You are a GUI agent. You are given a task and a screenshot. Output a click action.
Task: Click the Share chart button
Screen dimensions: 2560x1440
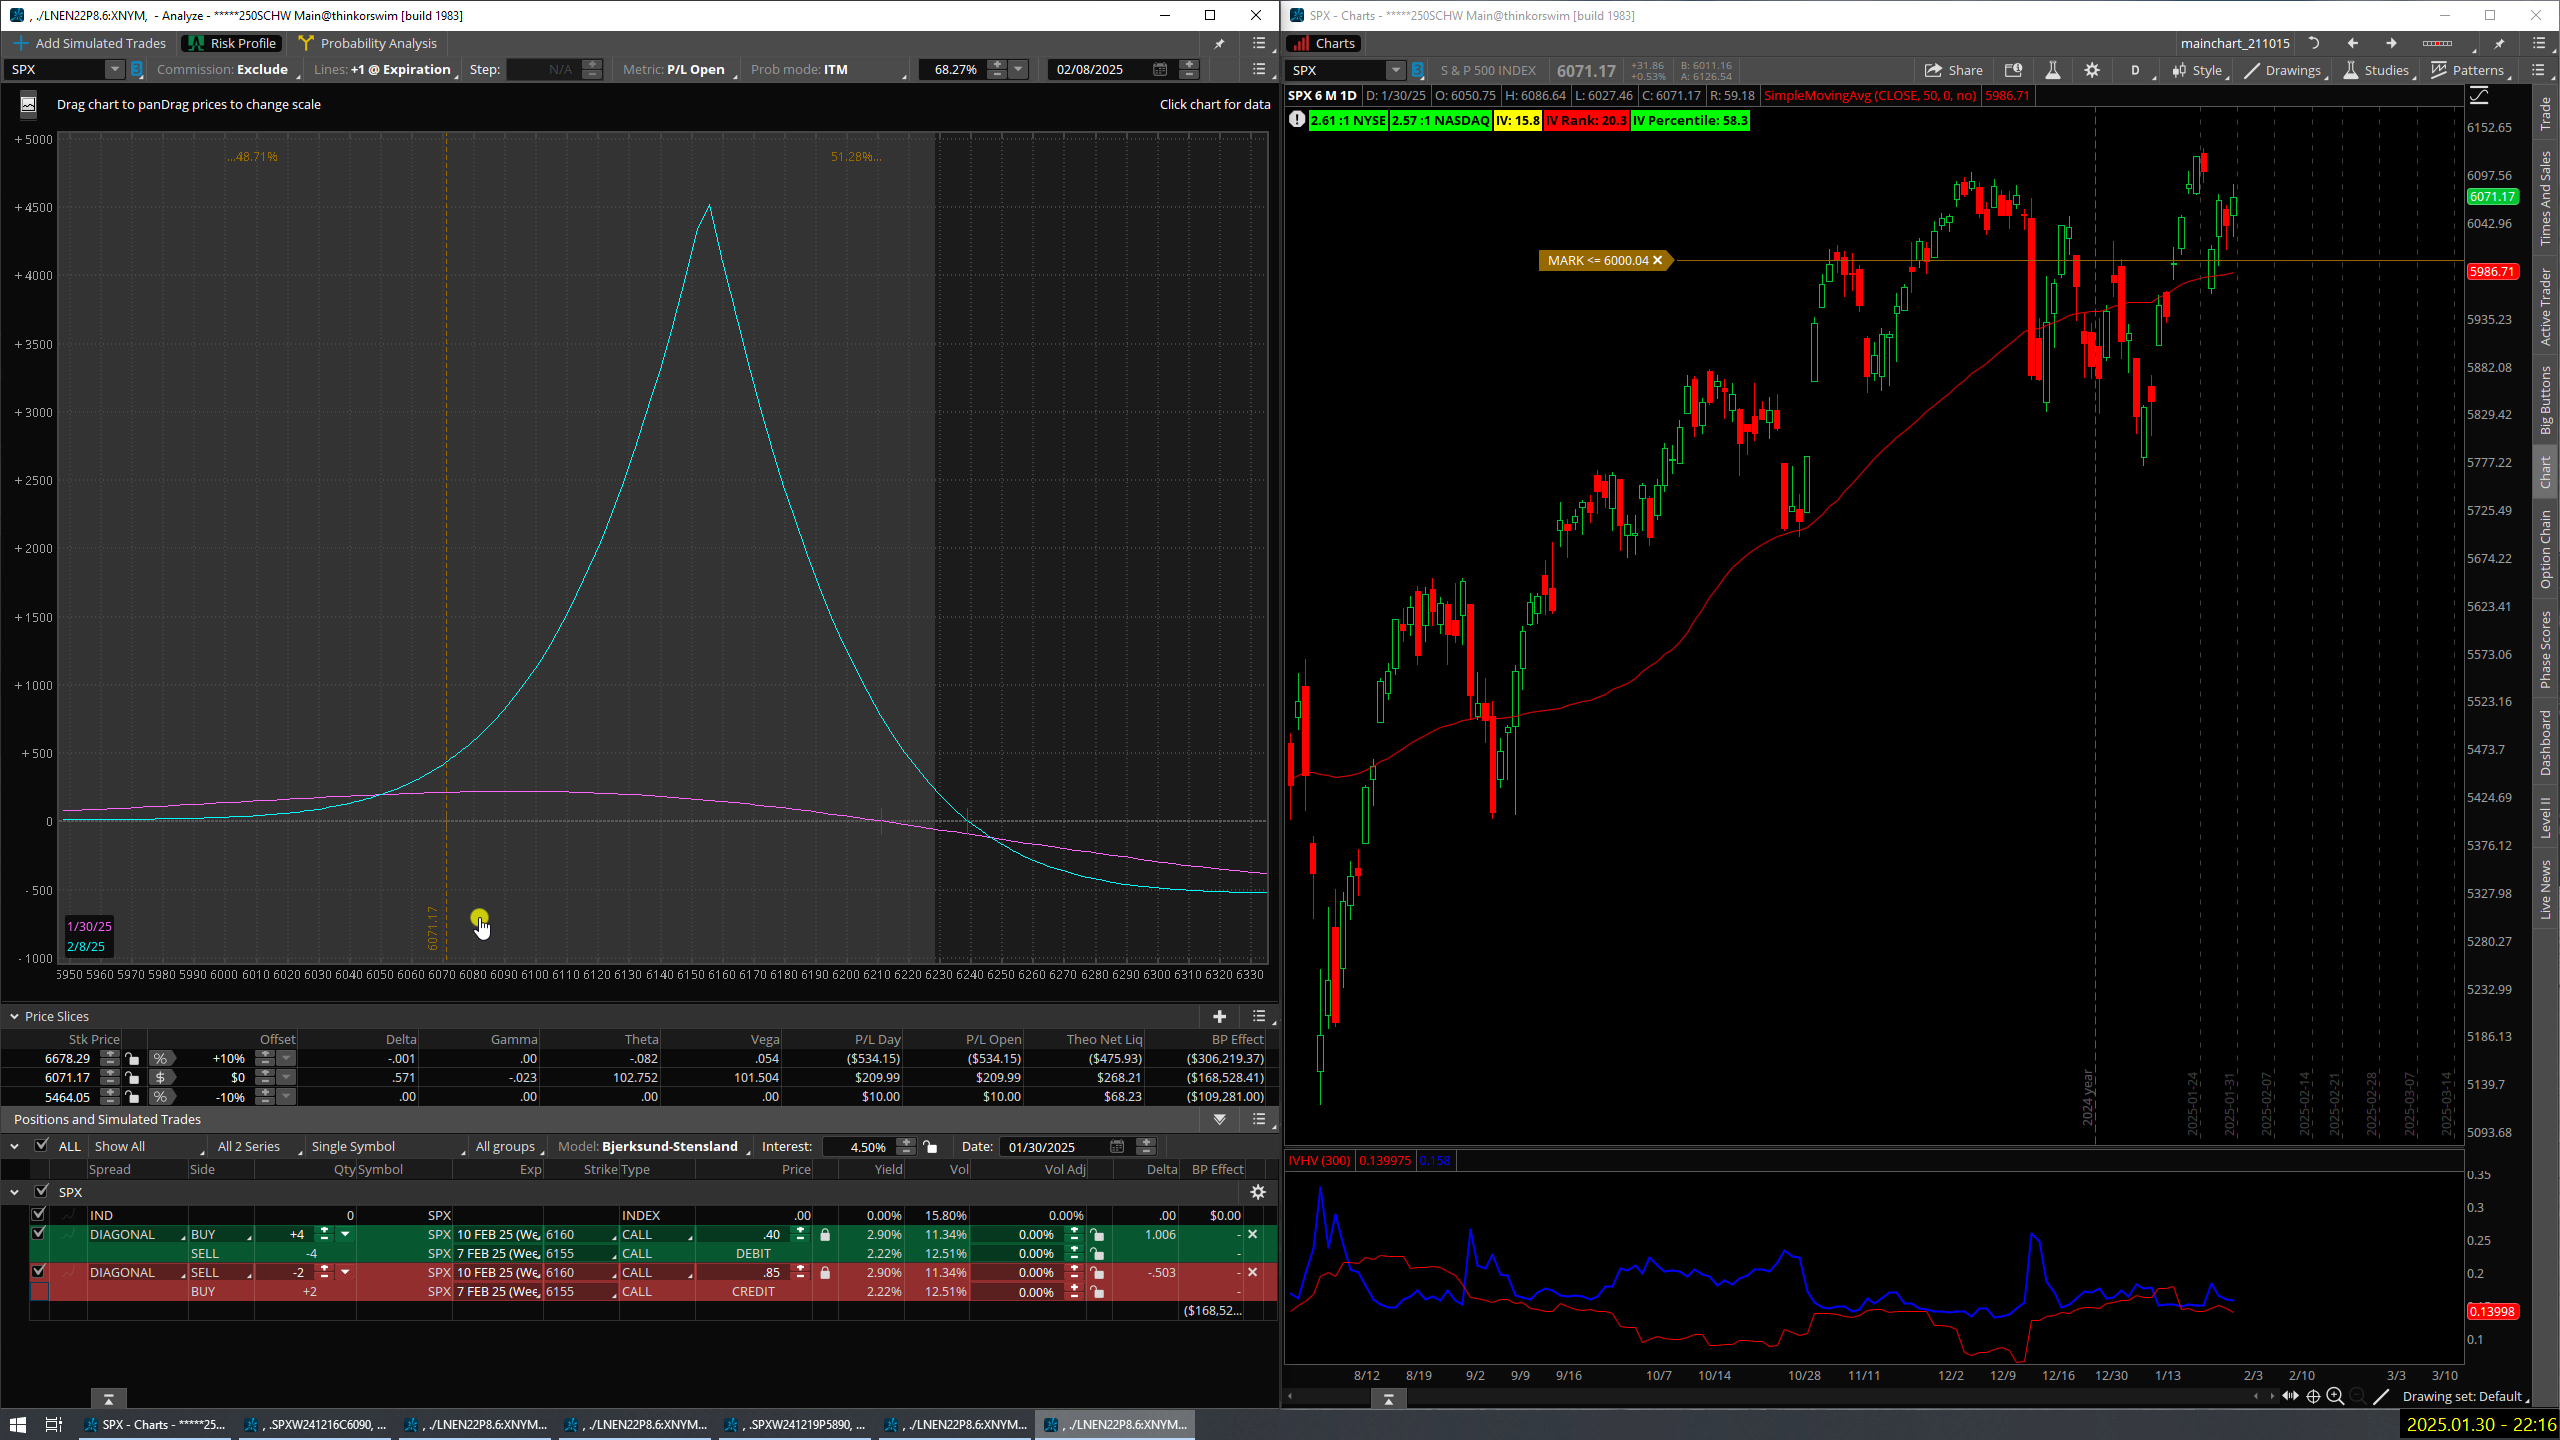click(1954, 70)
